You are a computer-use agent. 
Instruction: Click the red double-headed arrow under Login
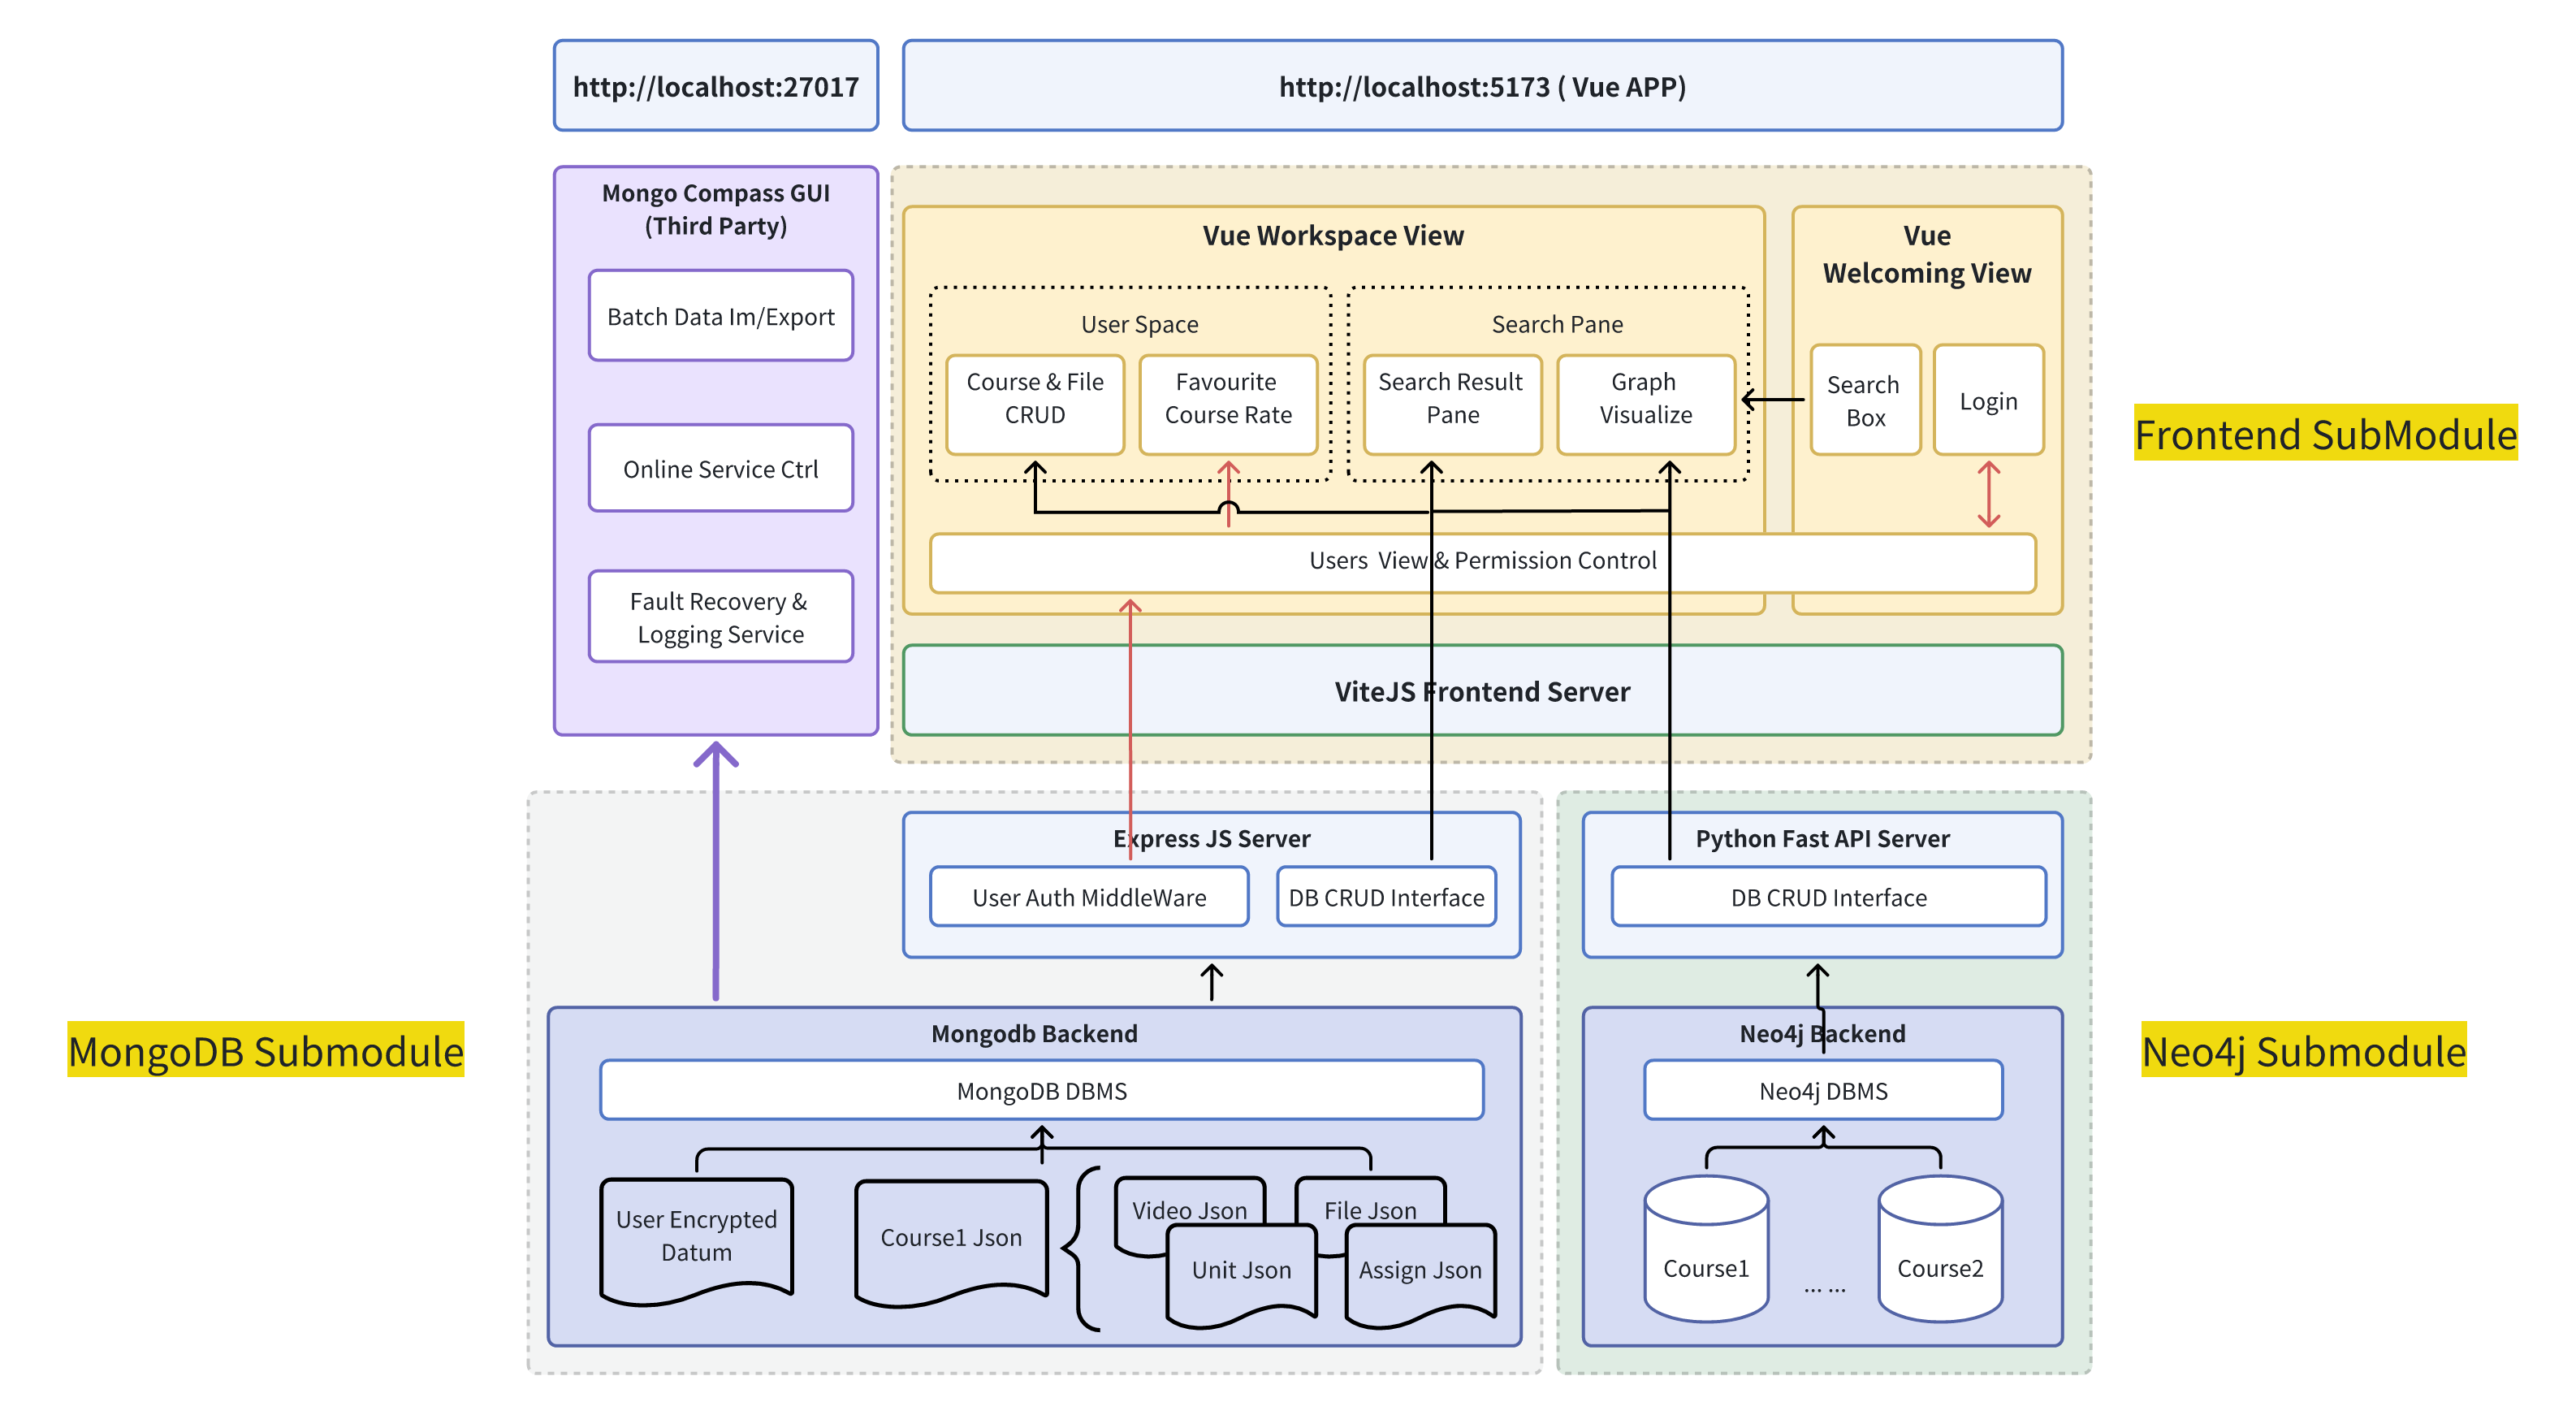[1988, 494]
